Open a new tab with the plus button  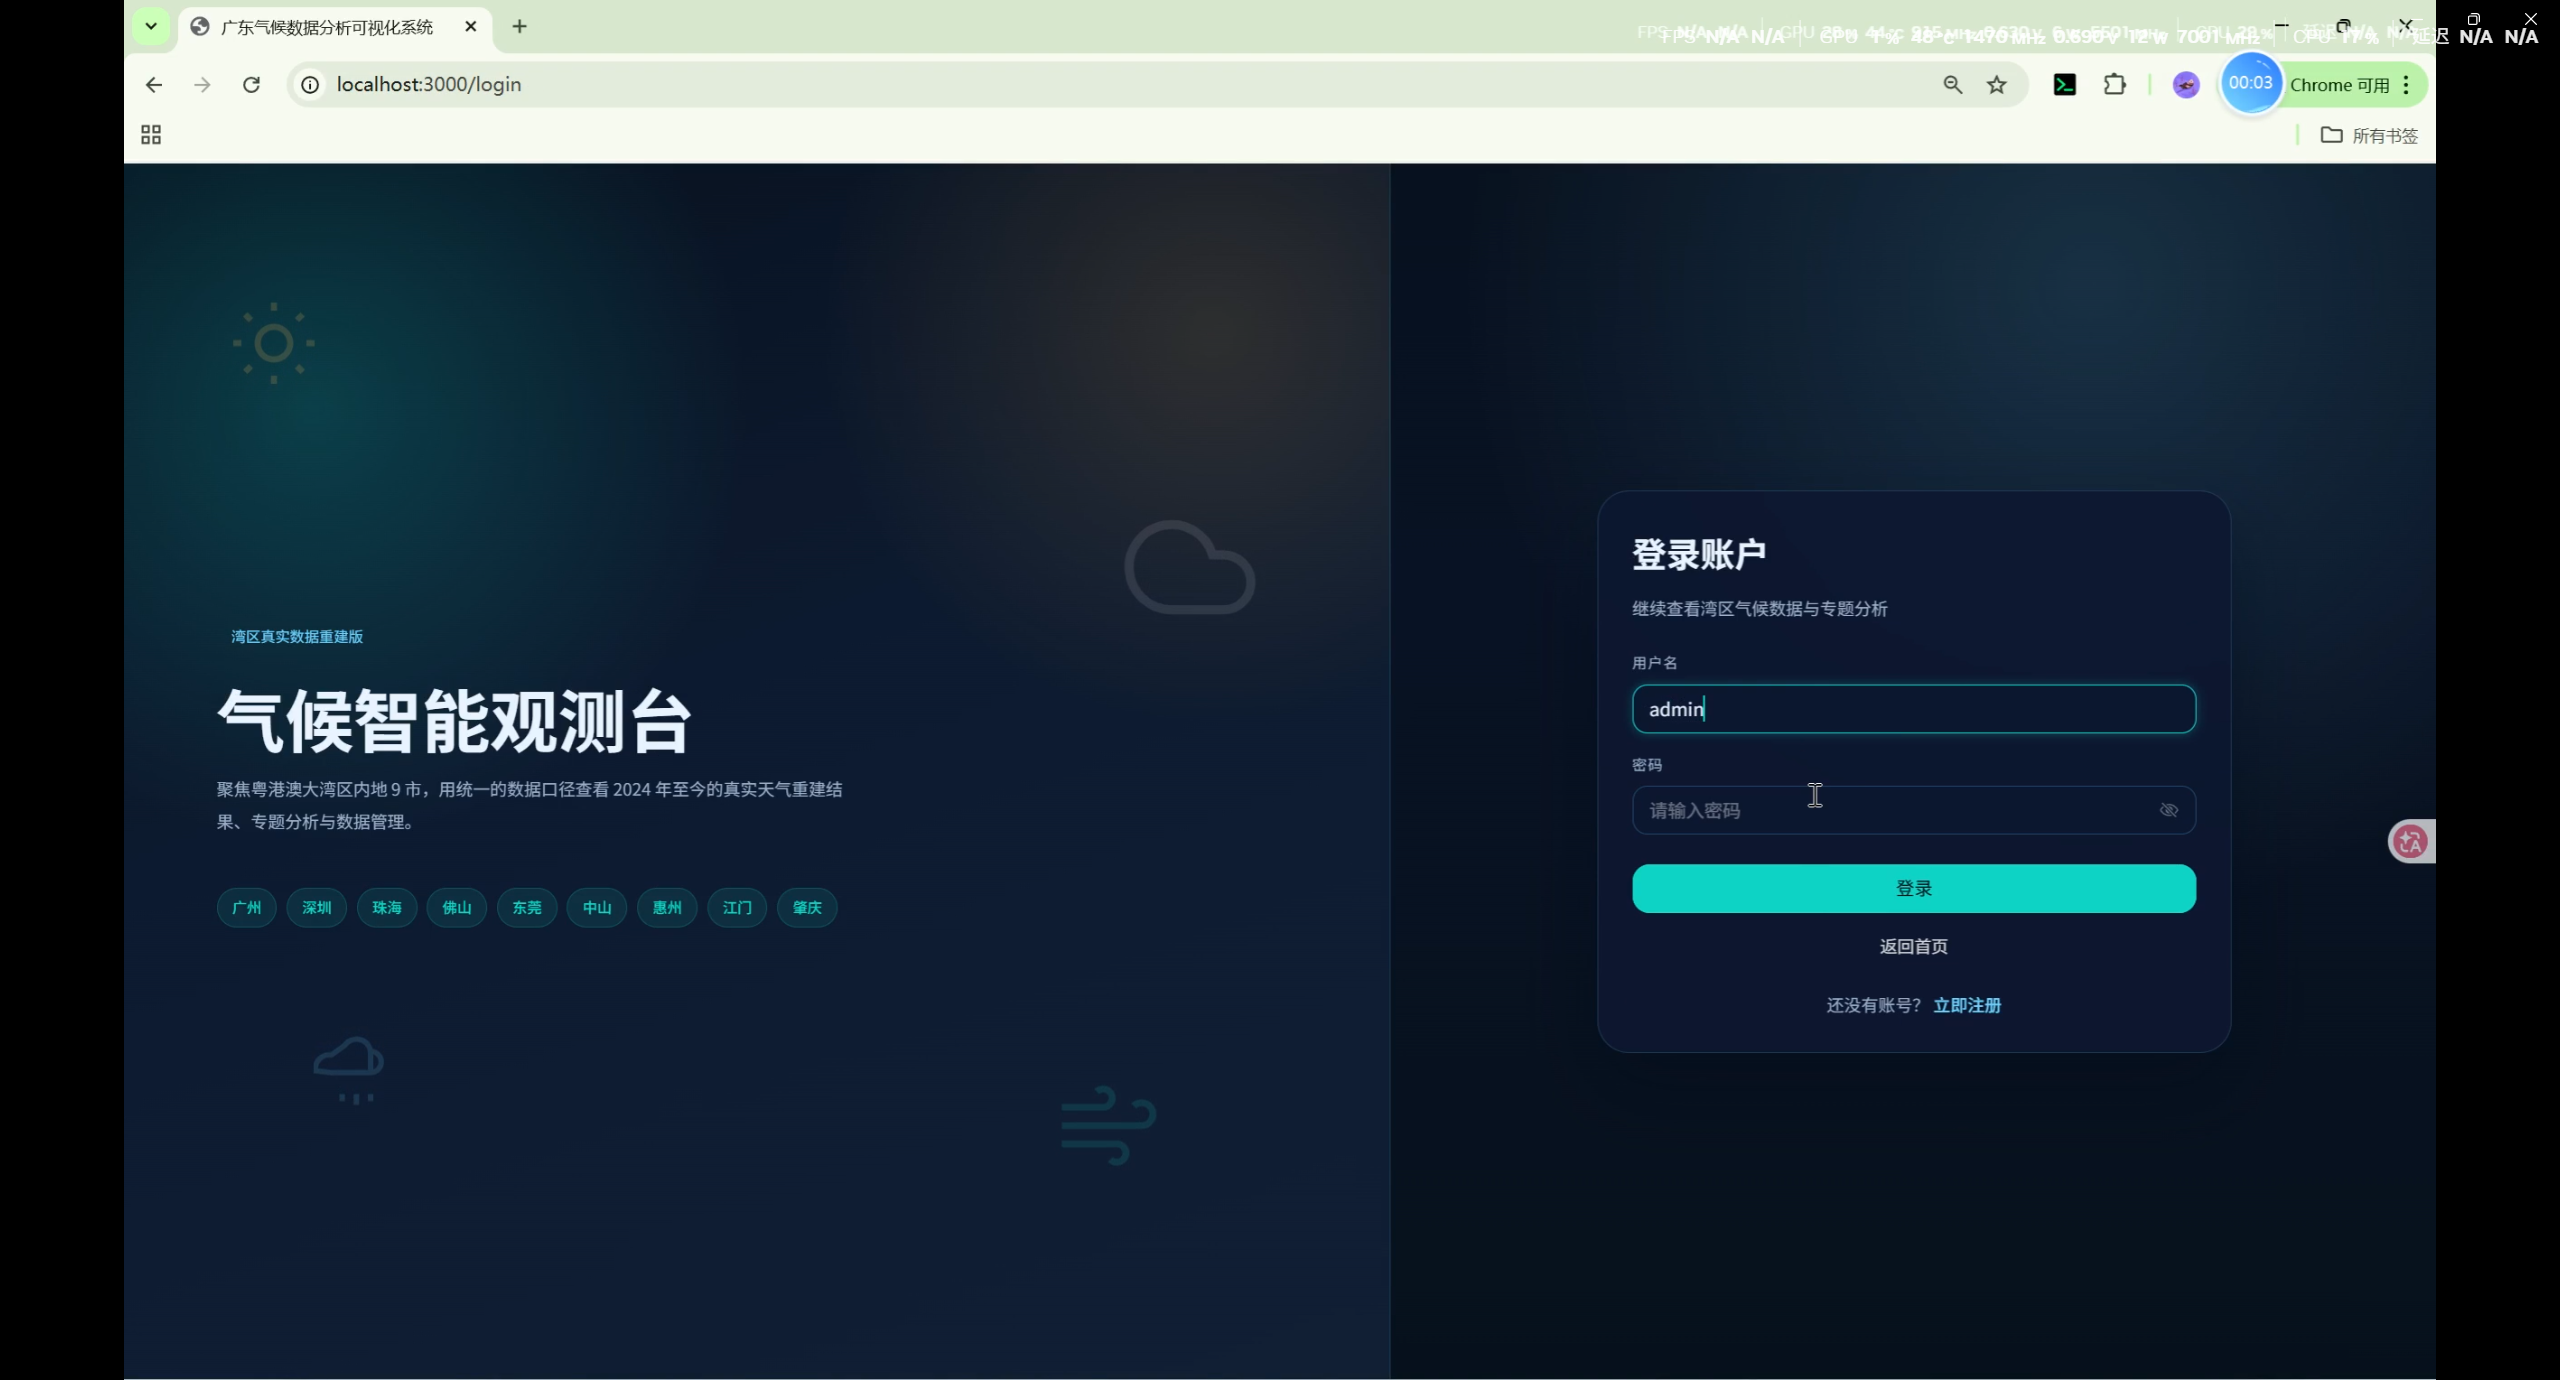pos(519,27)
